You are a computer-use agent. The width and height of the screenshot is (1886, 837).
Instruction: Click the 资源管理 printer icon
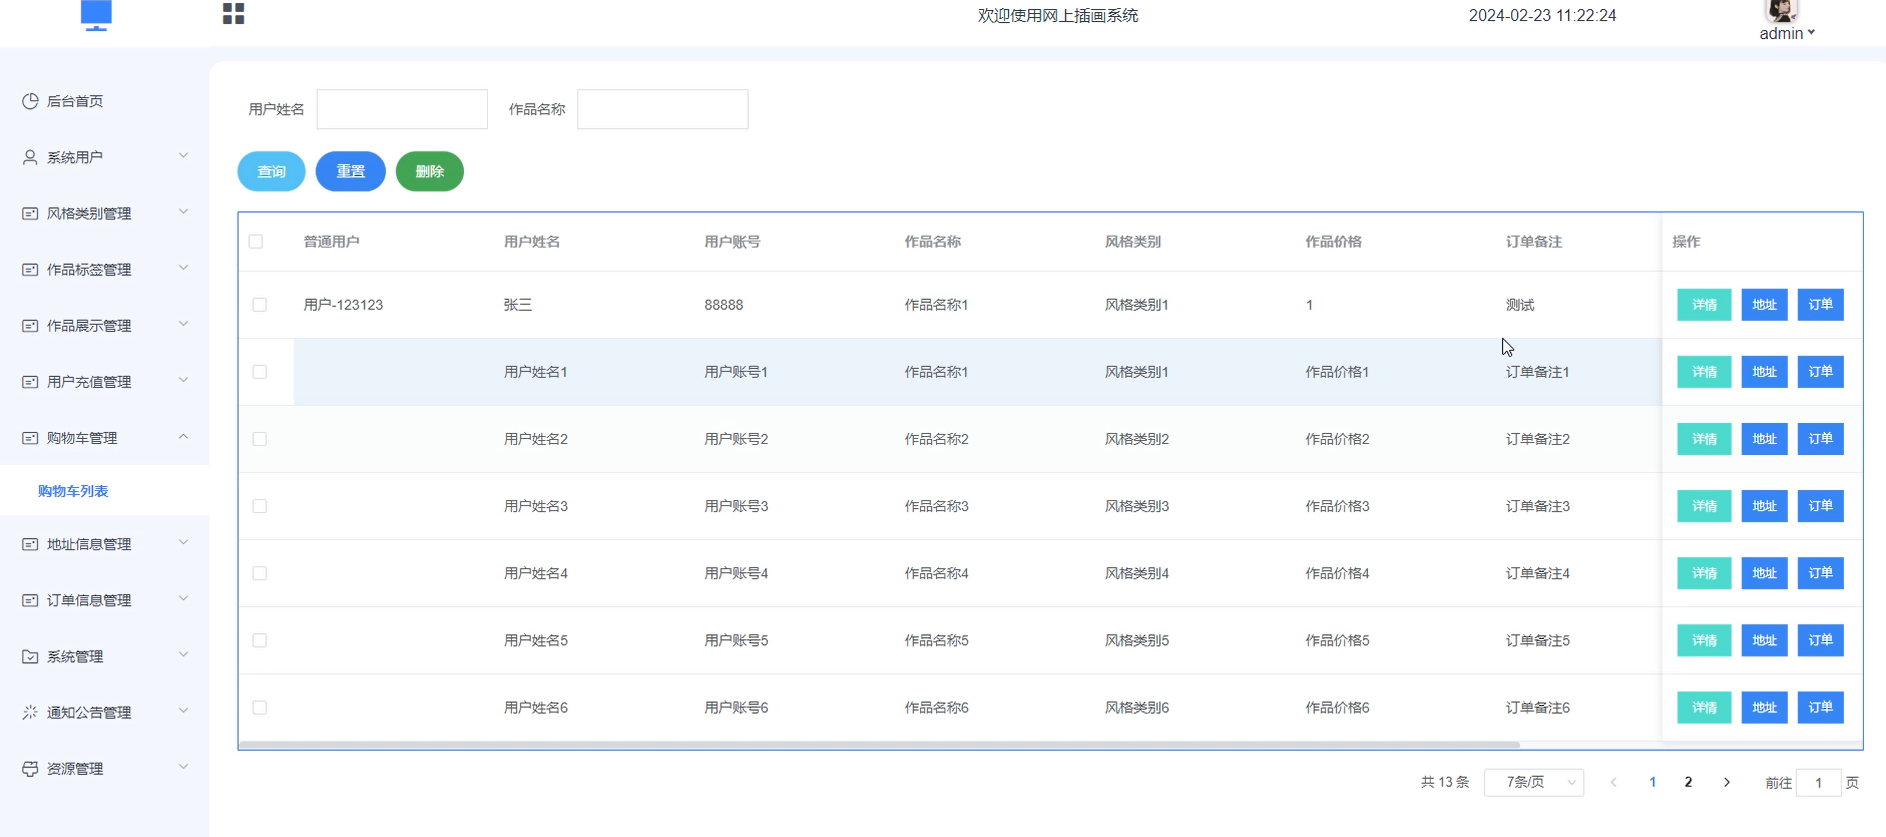pyautogui.click(x=30, y=769)
